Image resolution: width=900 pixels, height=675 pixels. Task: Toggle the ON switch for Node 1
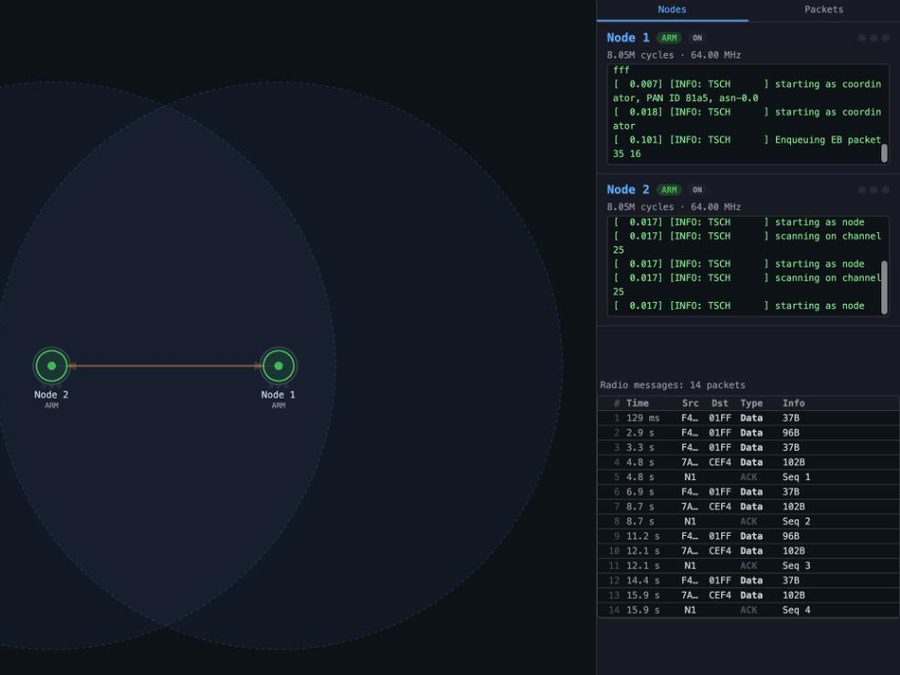(x=697, y=38)
